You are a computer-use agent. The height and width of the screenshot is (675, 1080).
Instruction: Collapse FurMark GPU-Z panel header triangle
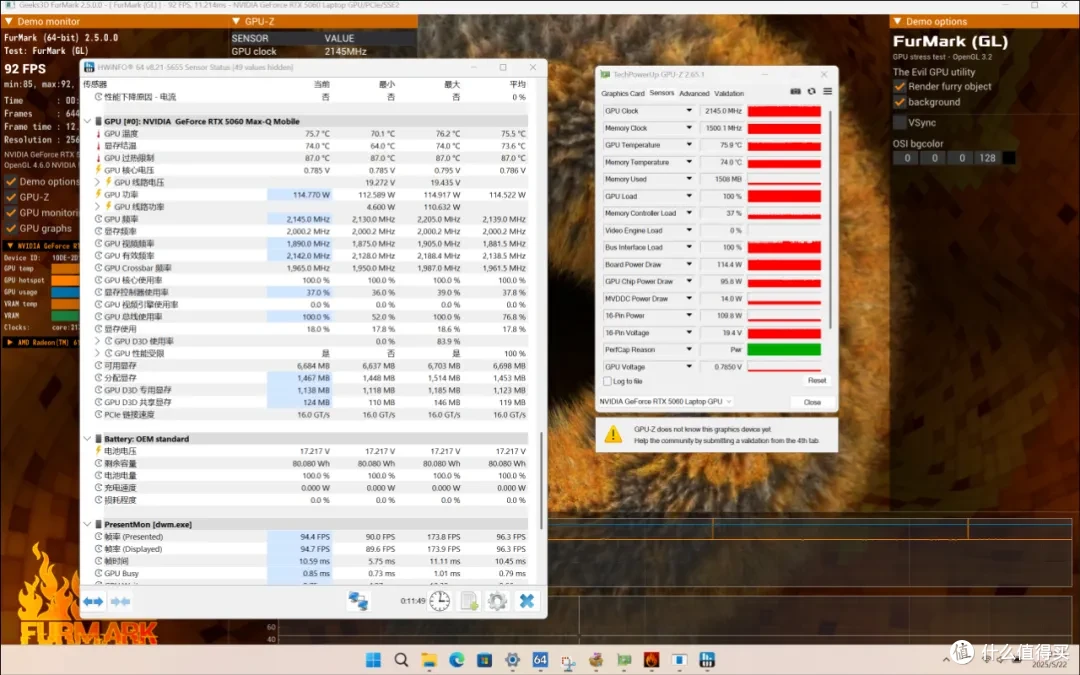(x=236, y=21)
